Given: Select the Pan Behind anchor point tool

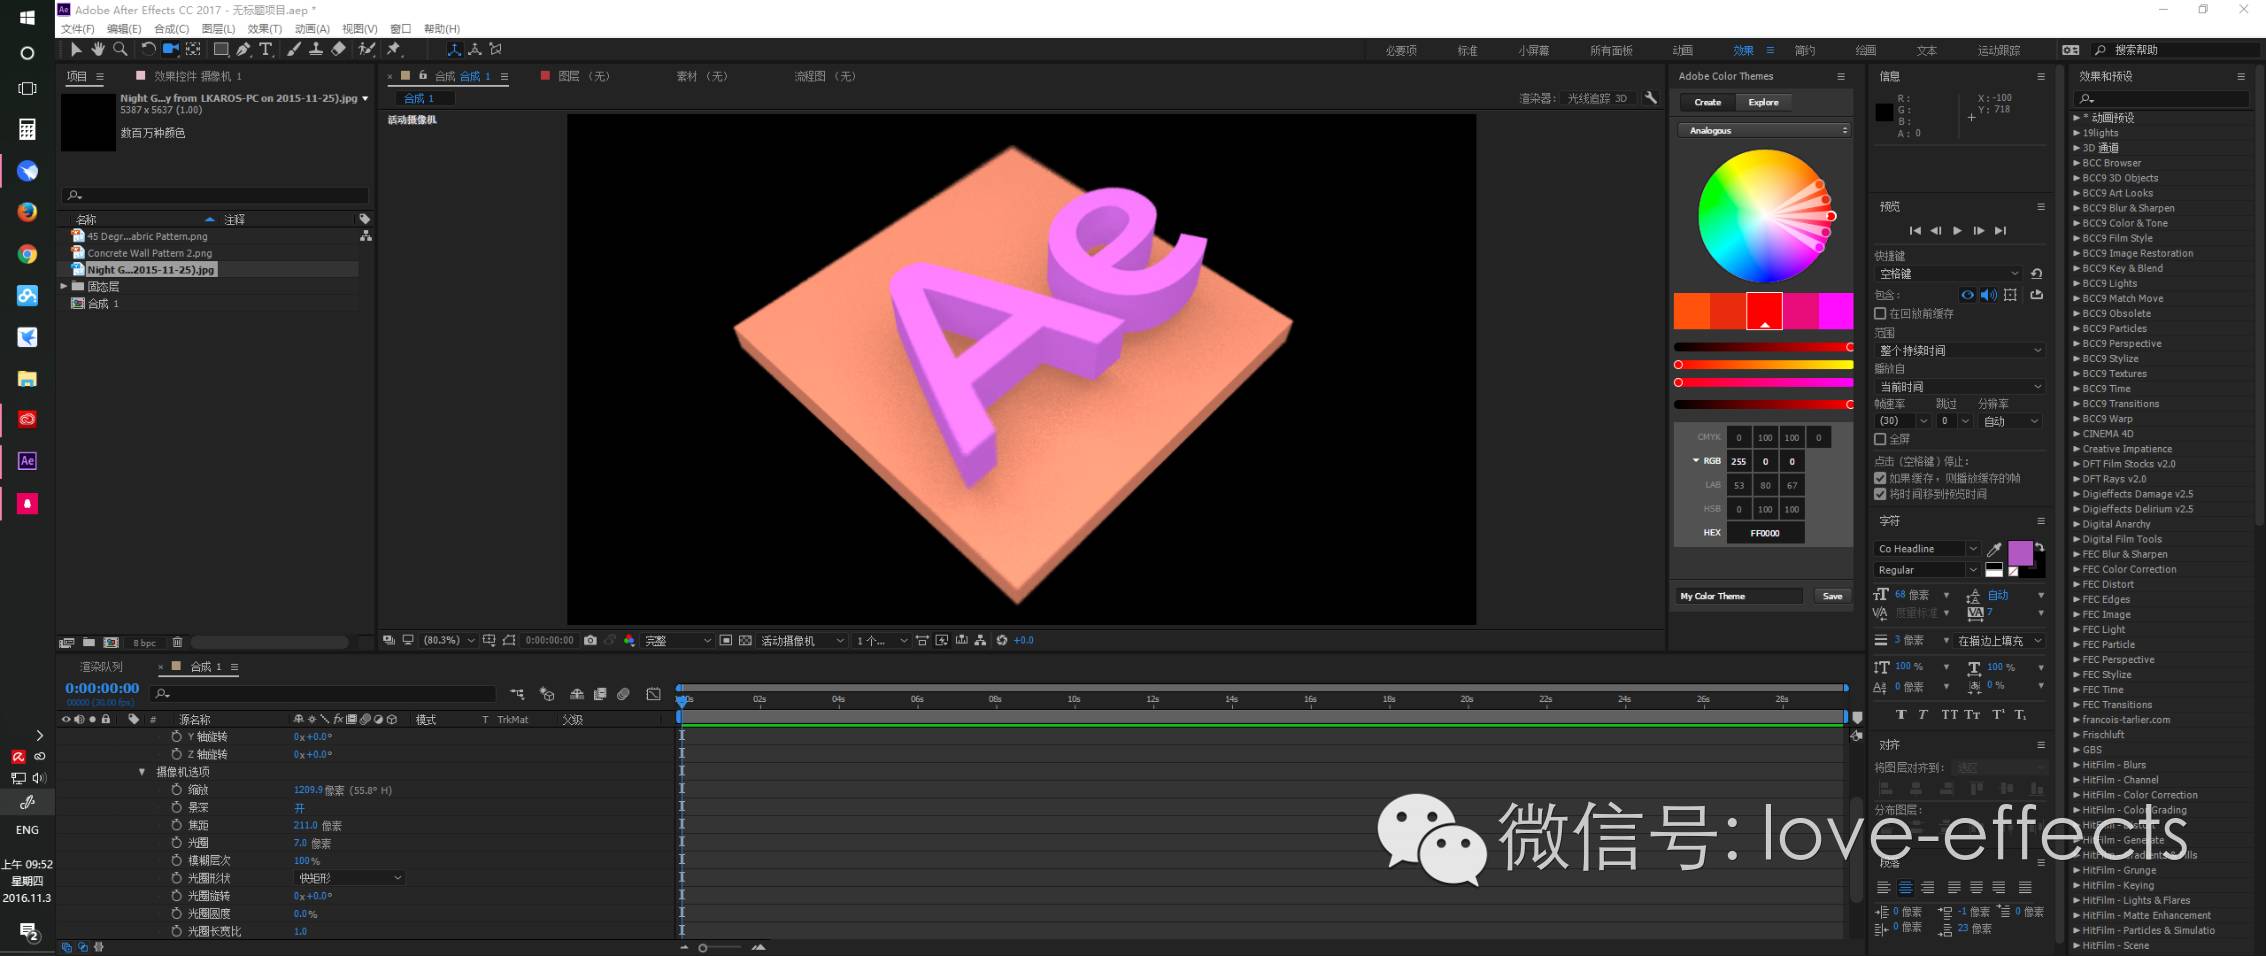Looking at the screenshot, I should 193,49.
